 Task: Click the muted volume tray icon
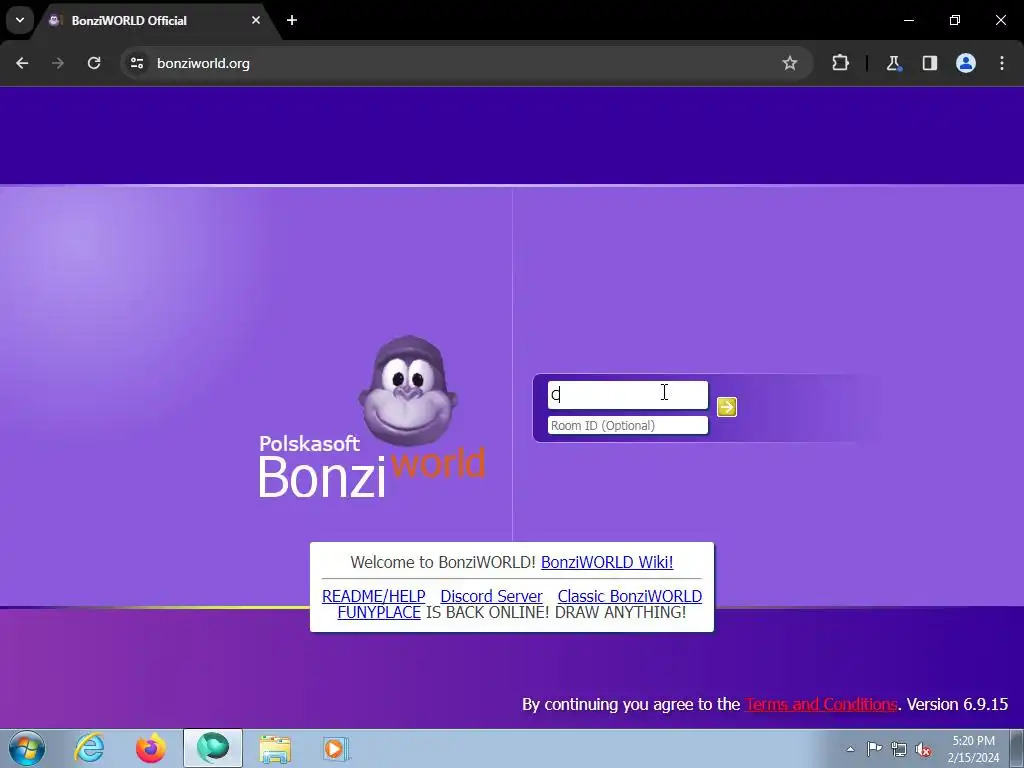pos(923,749)
